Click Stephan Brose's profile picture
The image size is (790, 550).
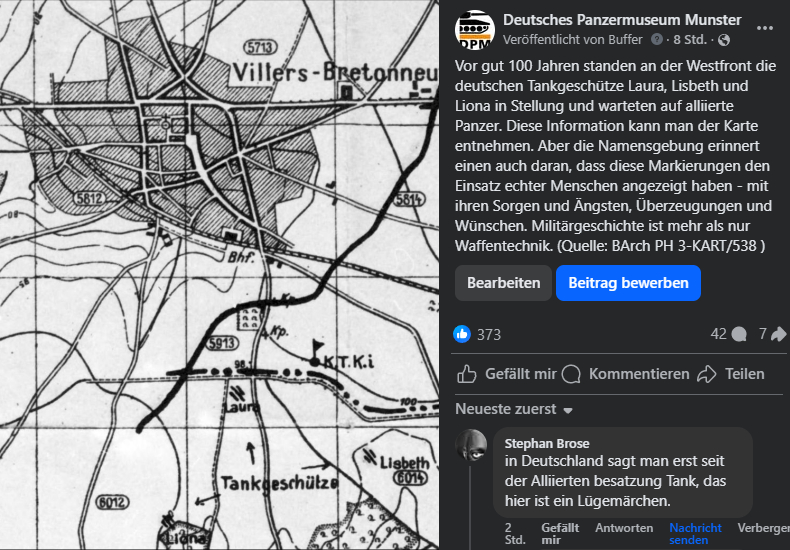coord(471,445)
